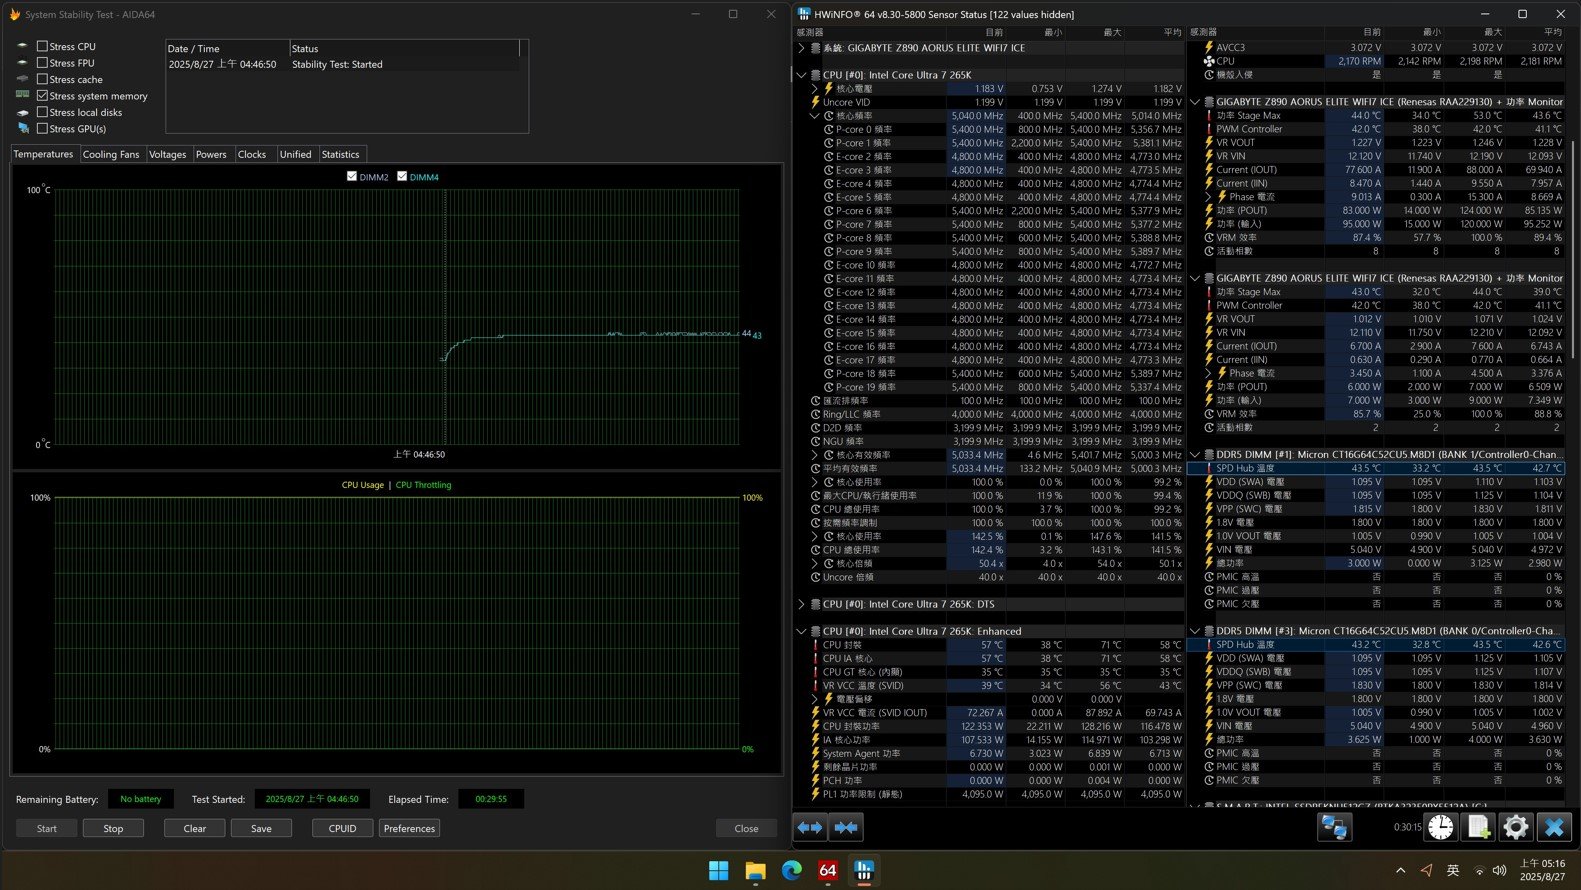
Task: Click the clock reset-timer icon in HWiNFO
Action: (x=1441, y=827)
